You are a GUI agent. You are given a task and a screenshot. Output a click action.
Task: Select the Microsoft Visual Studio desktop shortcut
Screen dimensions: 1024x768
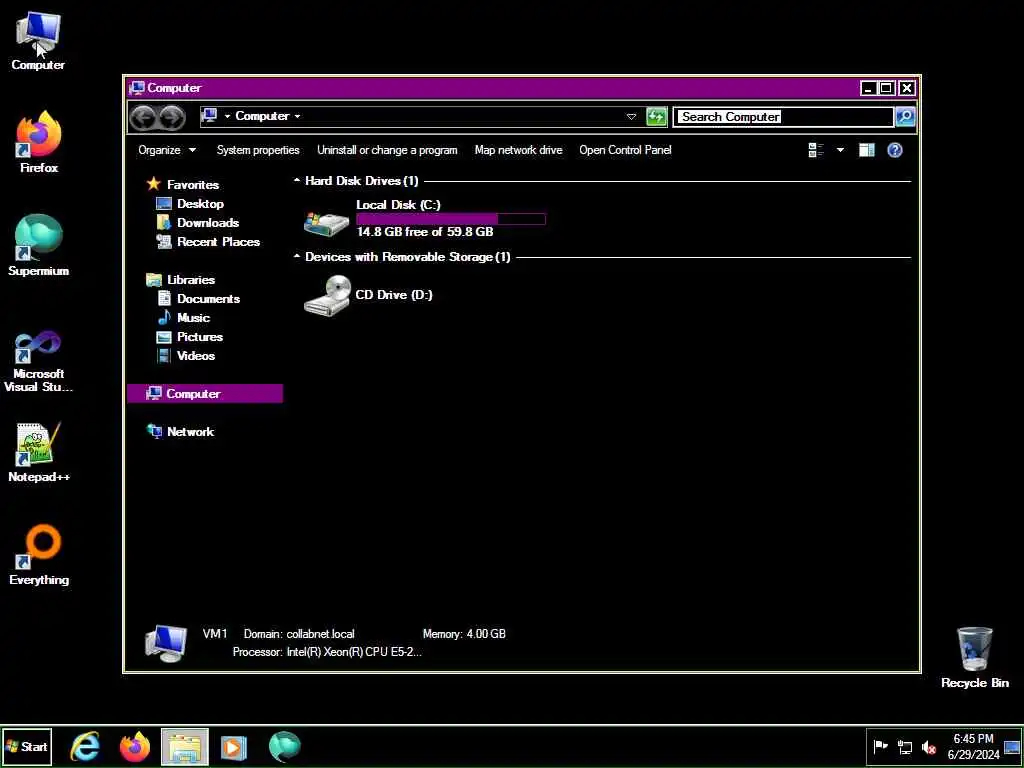(x=39, y=361)
